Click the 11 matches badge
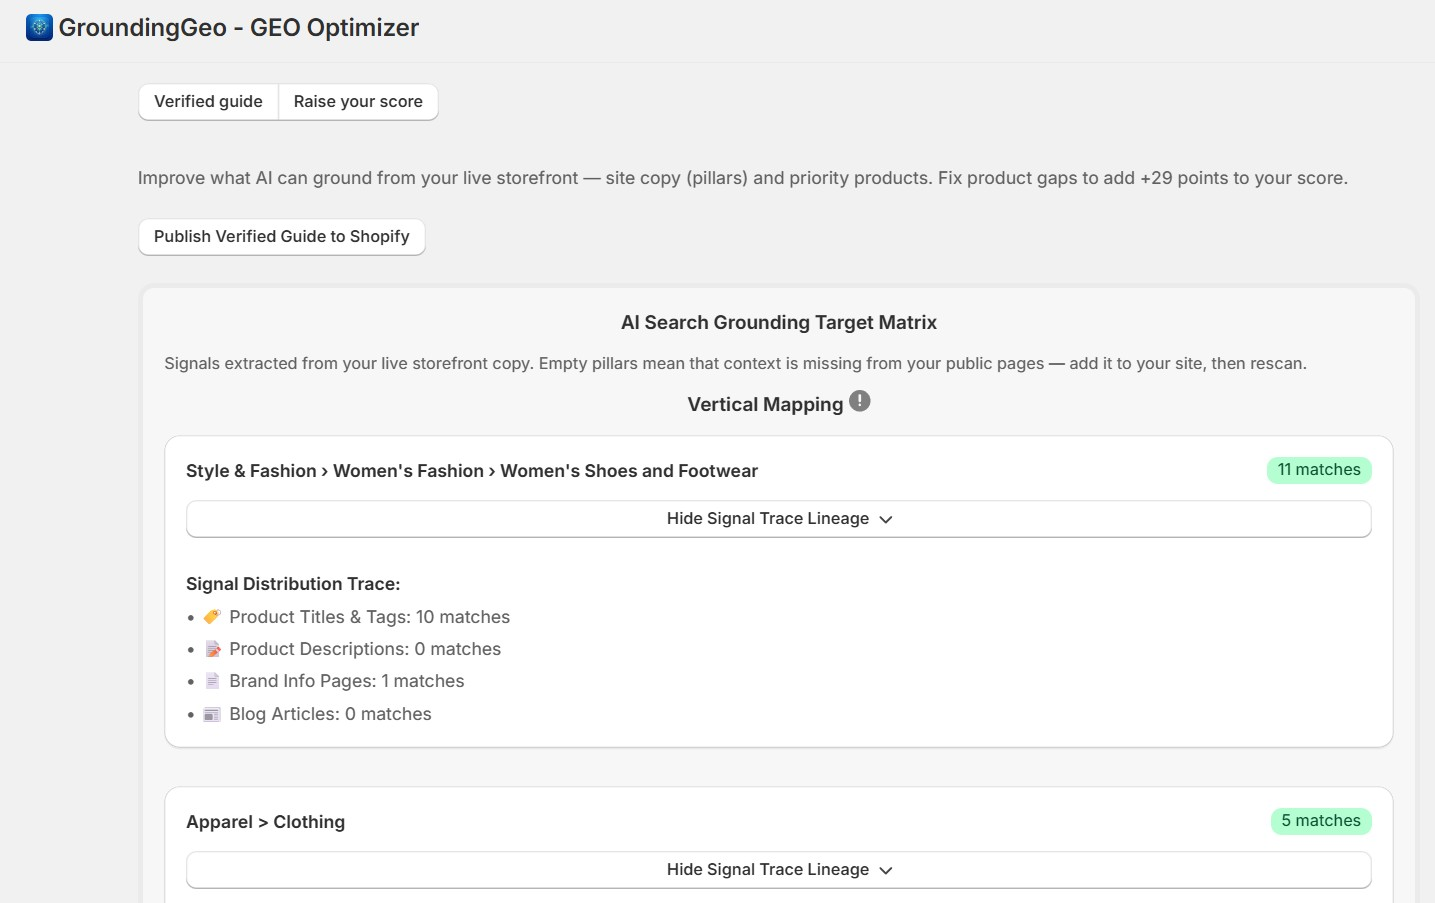The height and width of the screenshot is (903, 1435). (1319, 470)
